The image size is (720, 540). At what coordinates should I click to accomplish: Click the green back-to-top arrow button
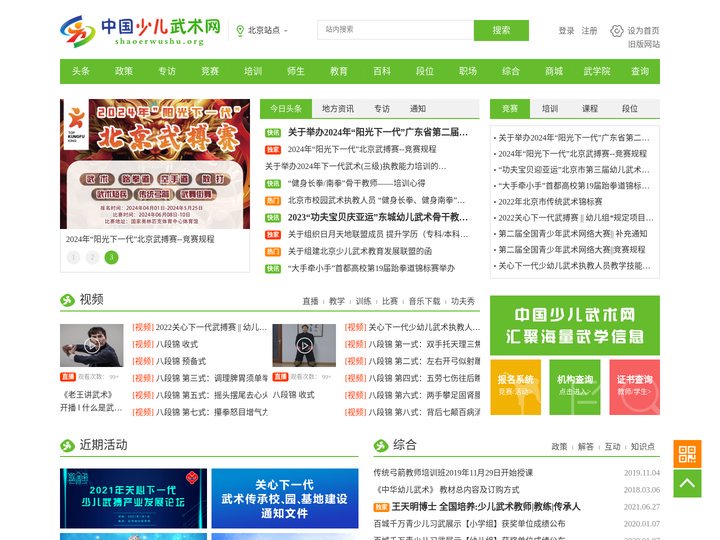pyautogui.click(x=687, y=483)
